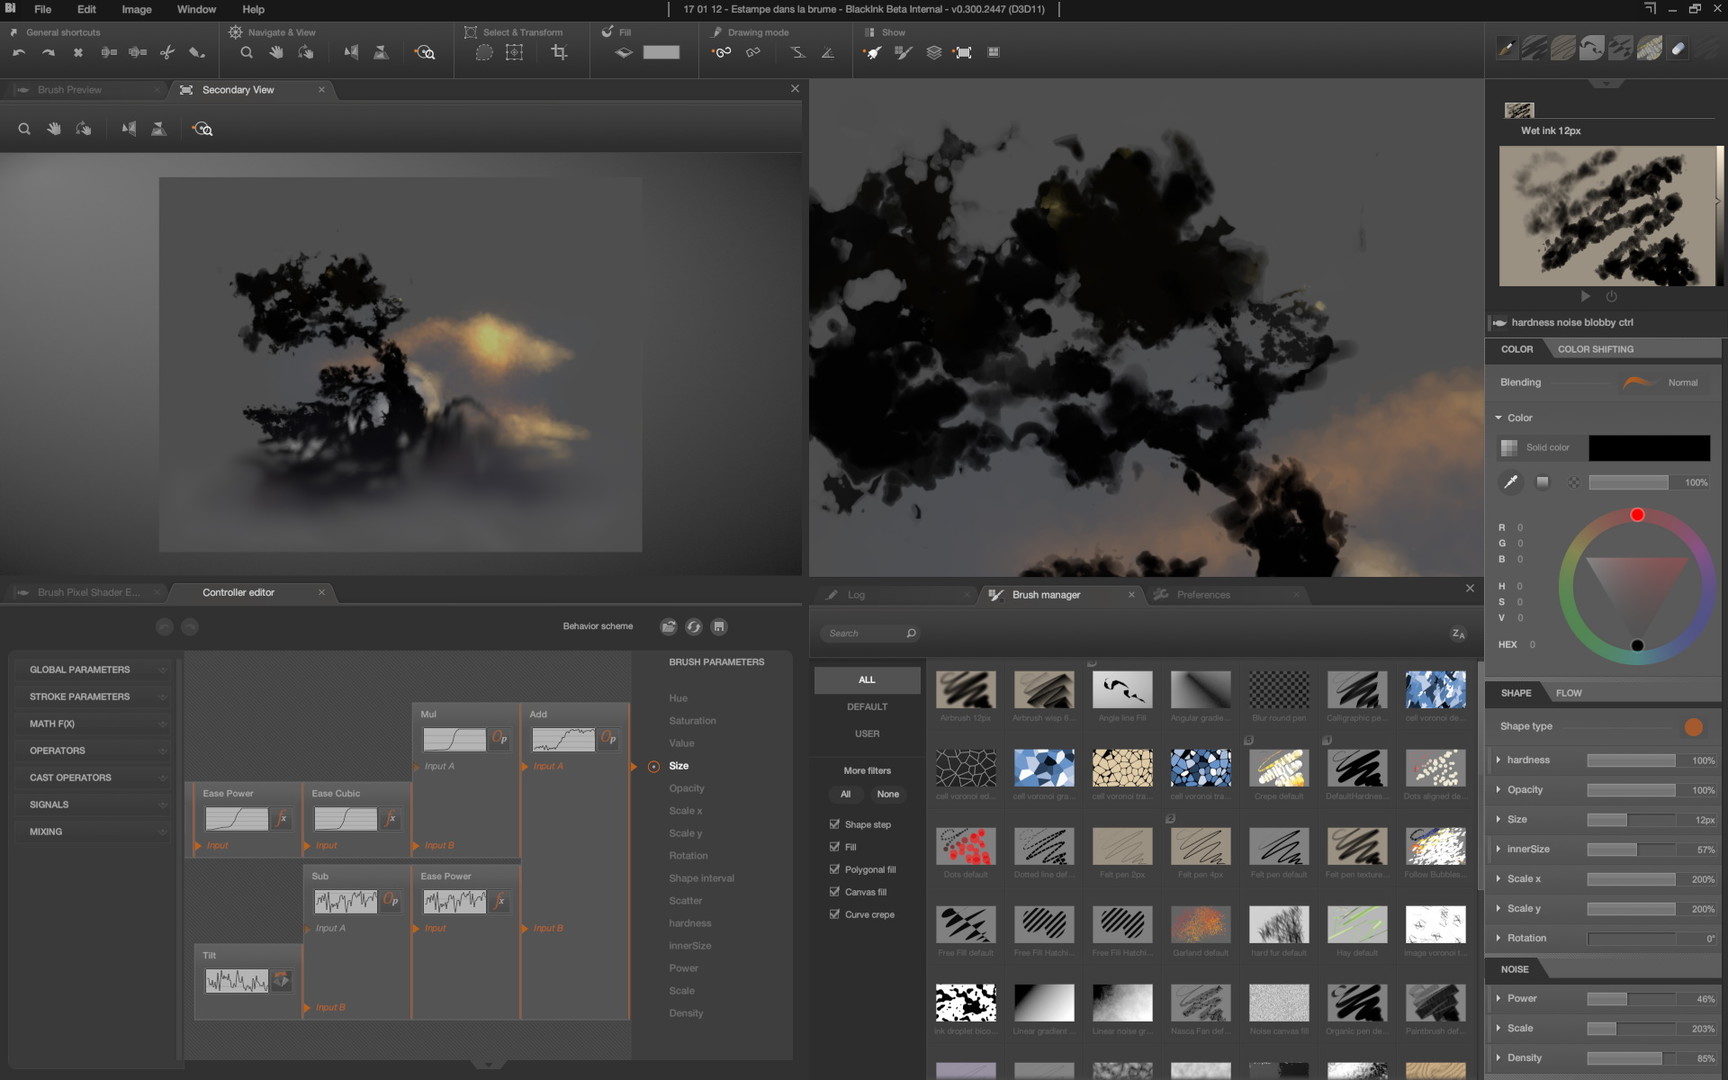The height and width of the screenshot is (1080, 1728).
Task: Click the None filter button
Action: (887, 794)
